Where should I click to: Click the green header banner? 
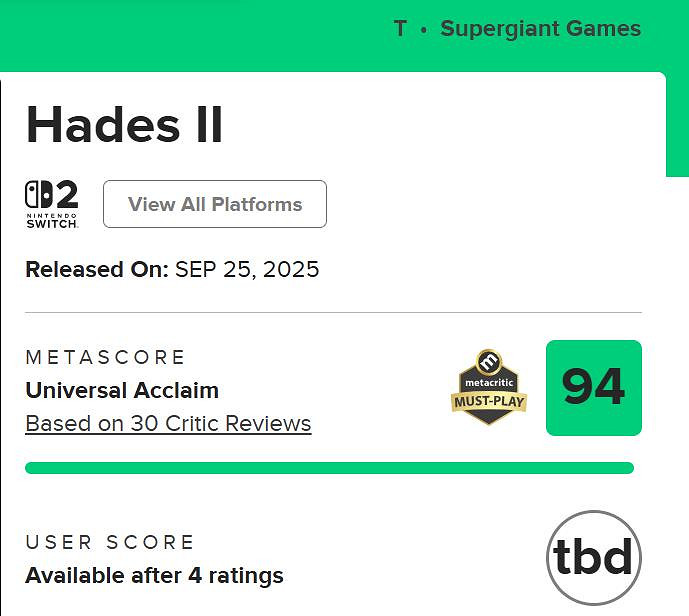[x=200, y=35]
